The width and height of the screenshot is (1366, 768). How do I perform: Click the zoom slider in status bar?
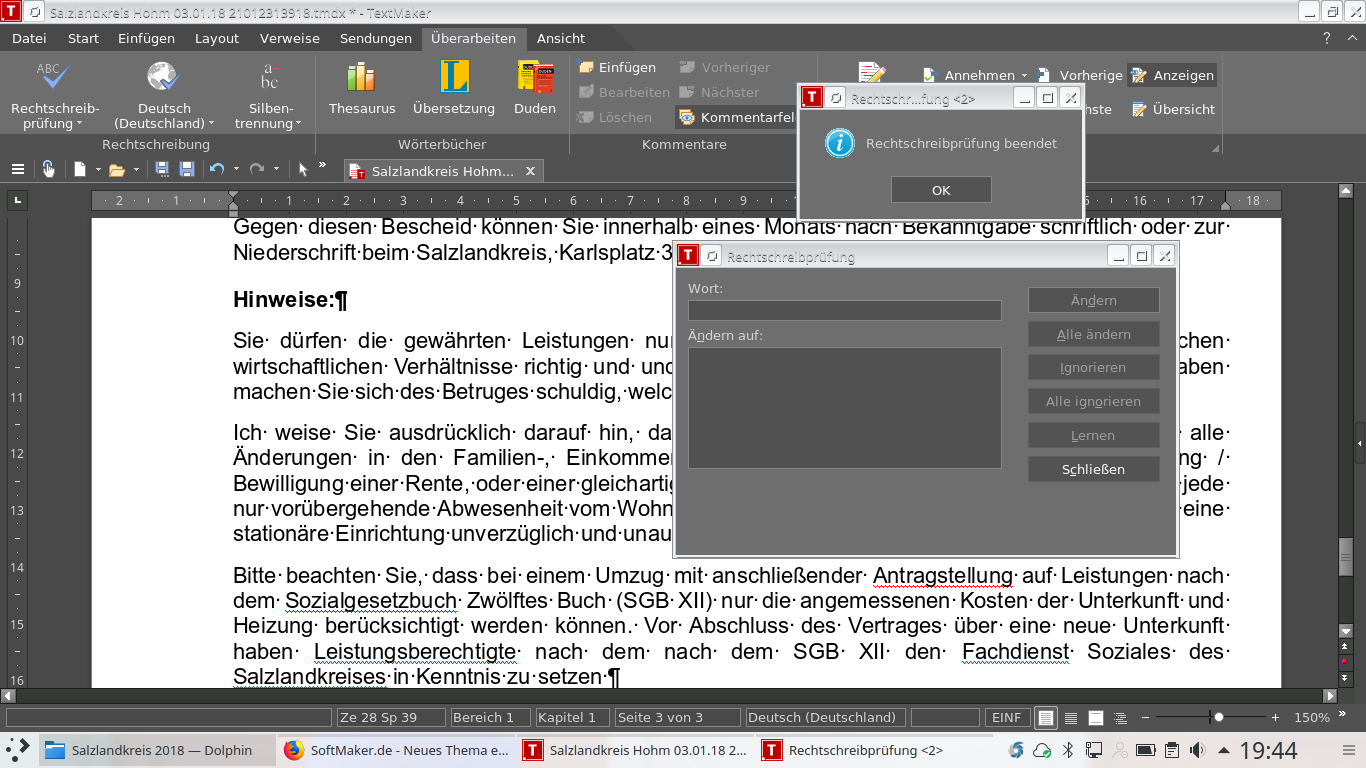click(x=1217, y=717)
